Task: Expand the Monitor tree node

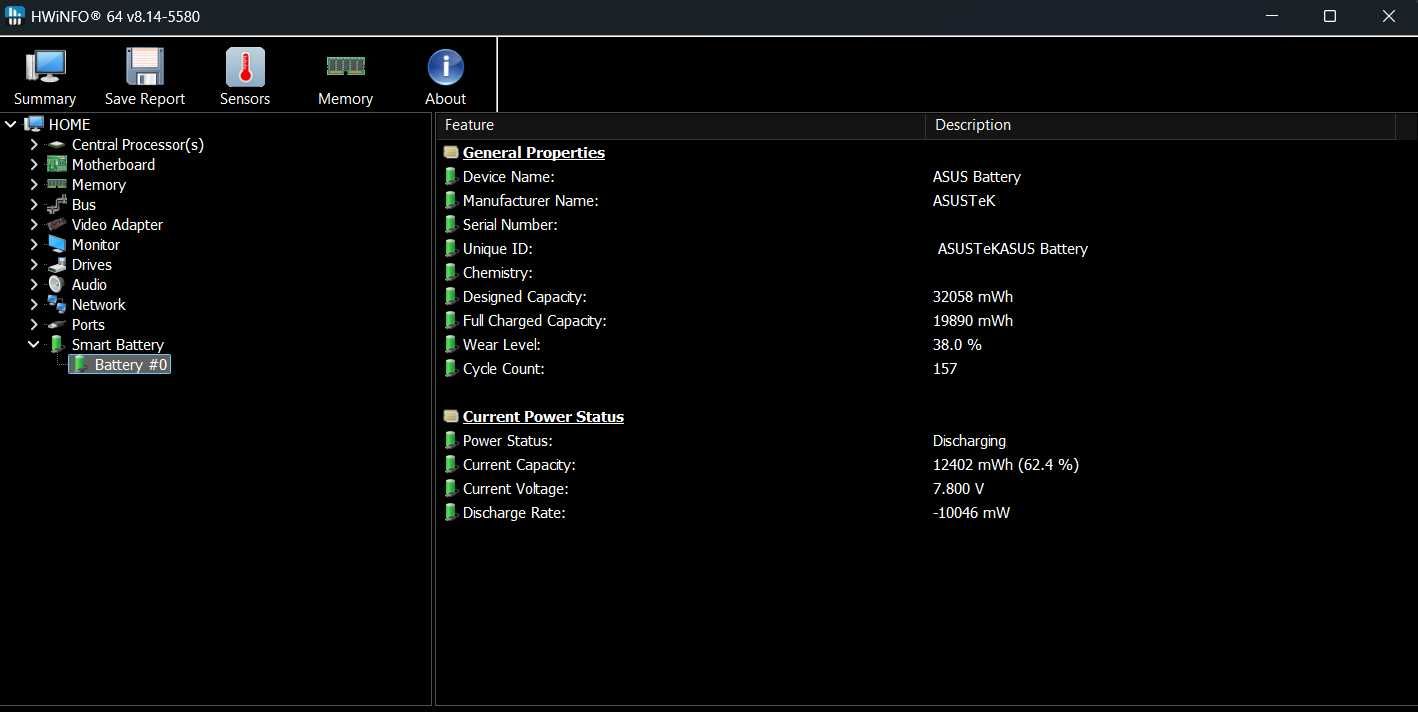Action: coord(34,244)
